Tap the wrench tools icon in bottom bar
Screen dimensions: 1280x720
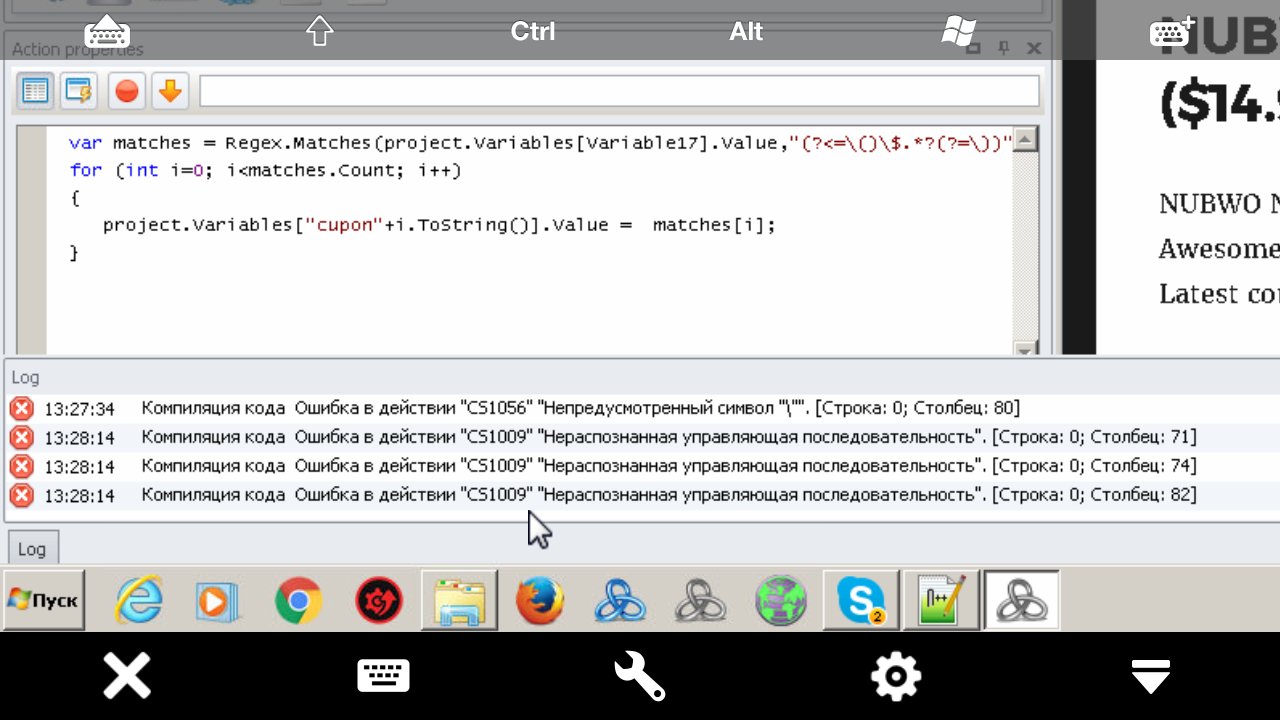640,676
